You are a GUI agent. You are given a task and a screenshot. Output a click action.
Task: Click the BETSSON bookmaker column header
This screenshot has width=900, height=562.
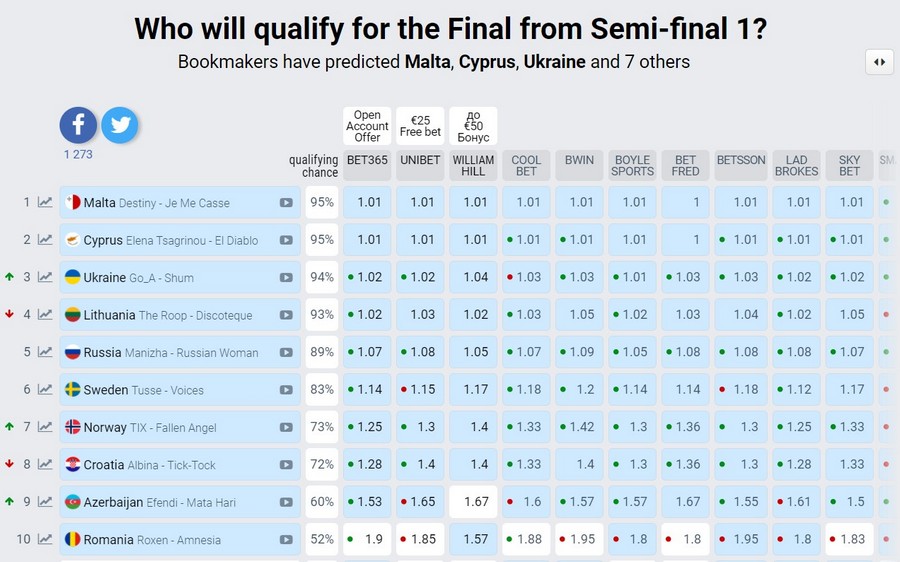pos(741,165)
